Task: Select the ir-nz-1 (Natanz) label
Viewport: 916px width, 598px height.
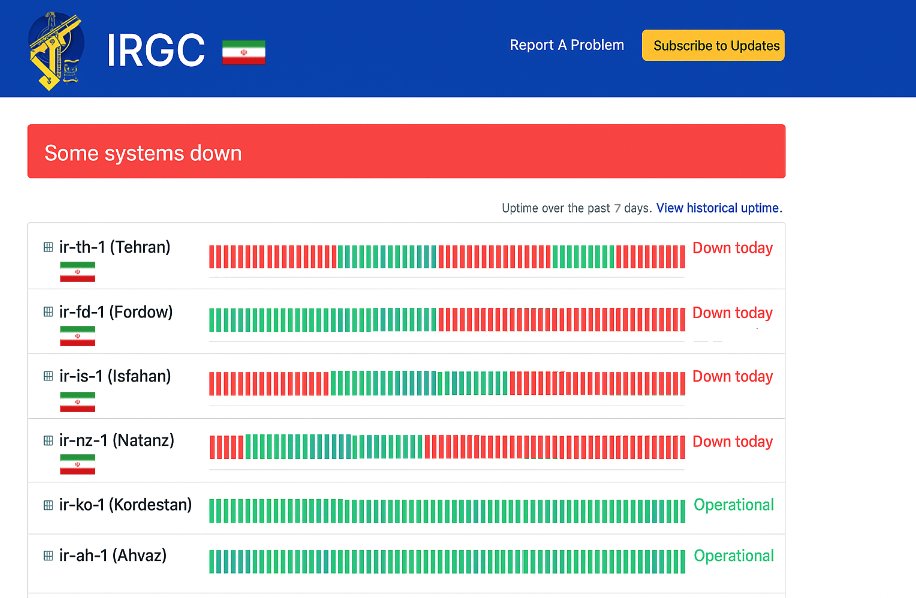Action: 116,440
